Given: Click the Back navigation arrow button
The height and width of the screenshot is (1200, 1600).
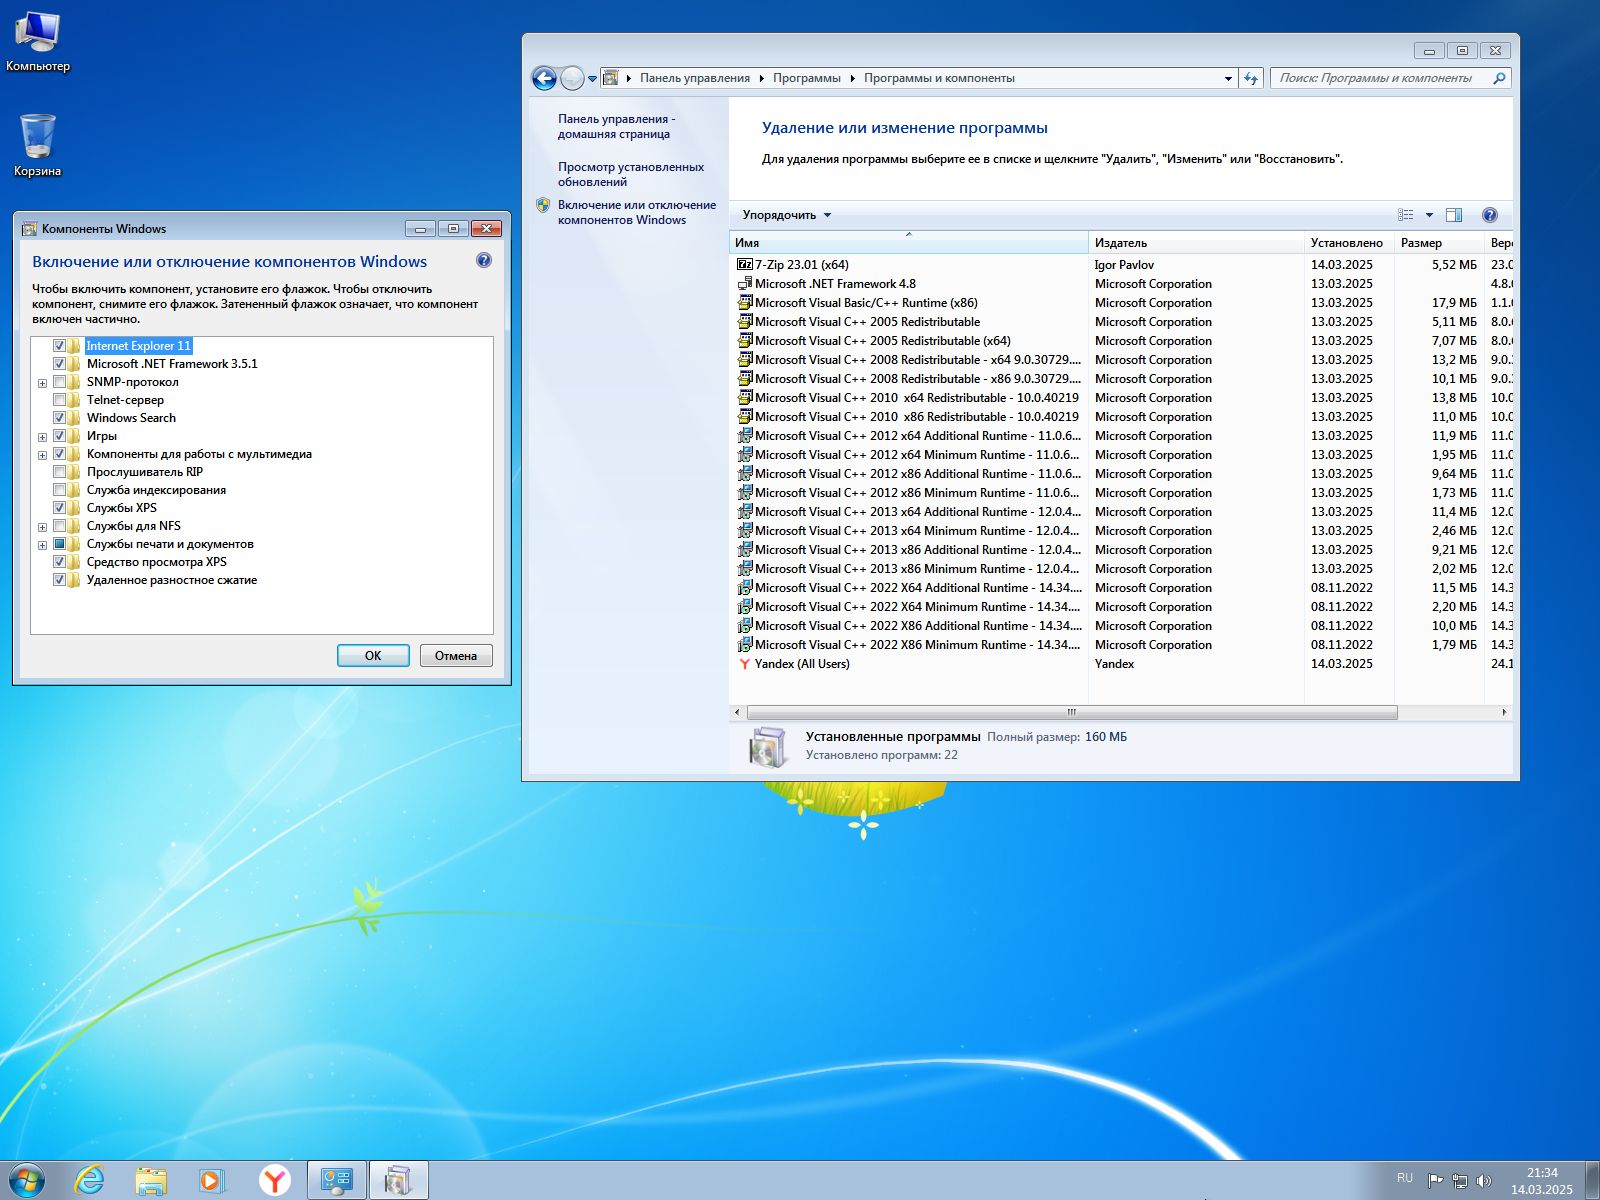Looking at the screenshot, I should click(544, 78).
